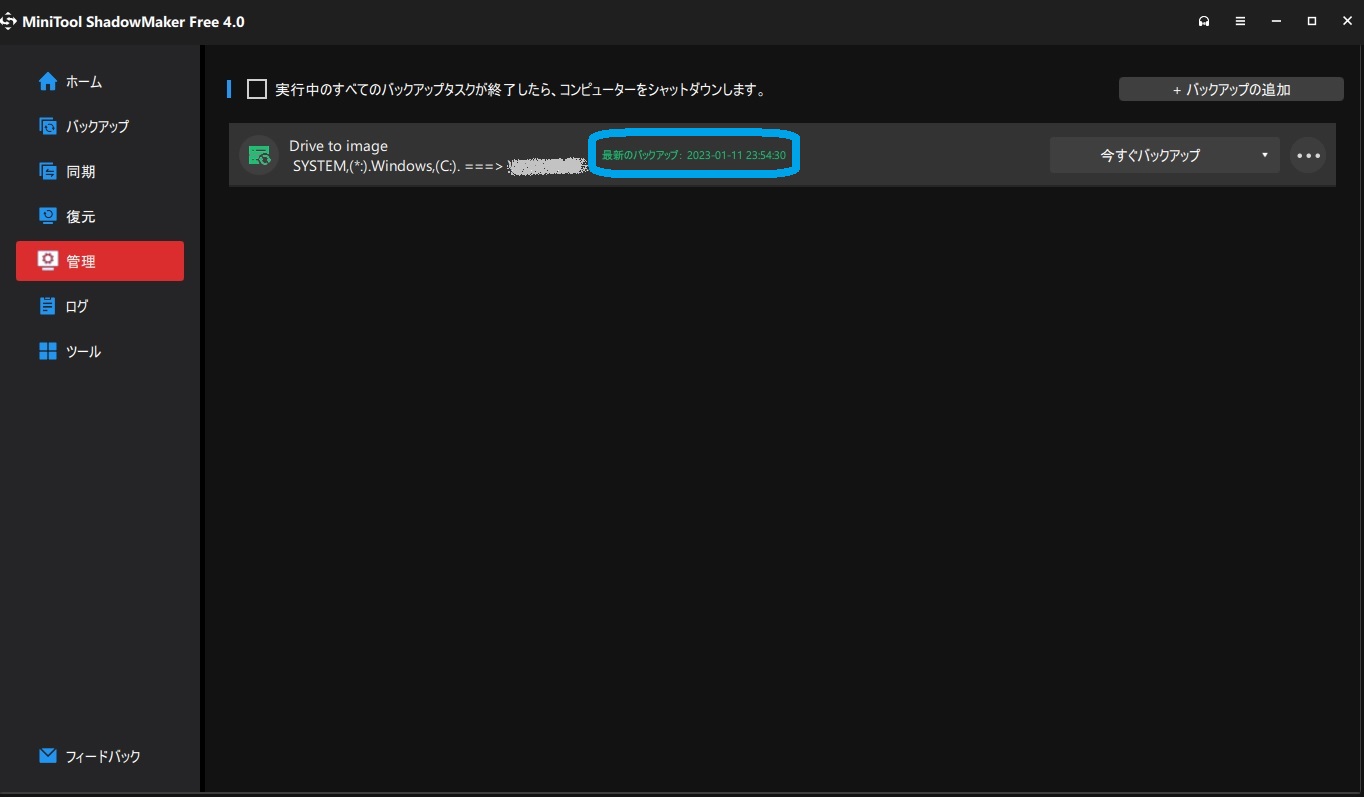Select the 管理 manage section
Viewport: 1364px width, 797px height.
[x=99, y=261]
